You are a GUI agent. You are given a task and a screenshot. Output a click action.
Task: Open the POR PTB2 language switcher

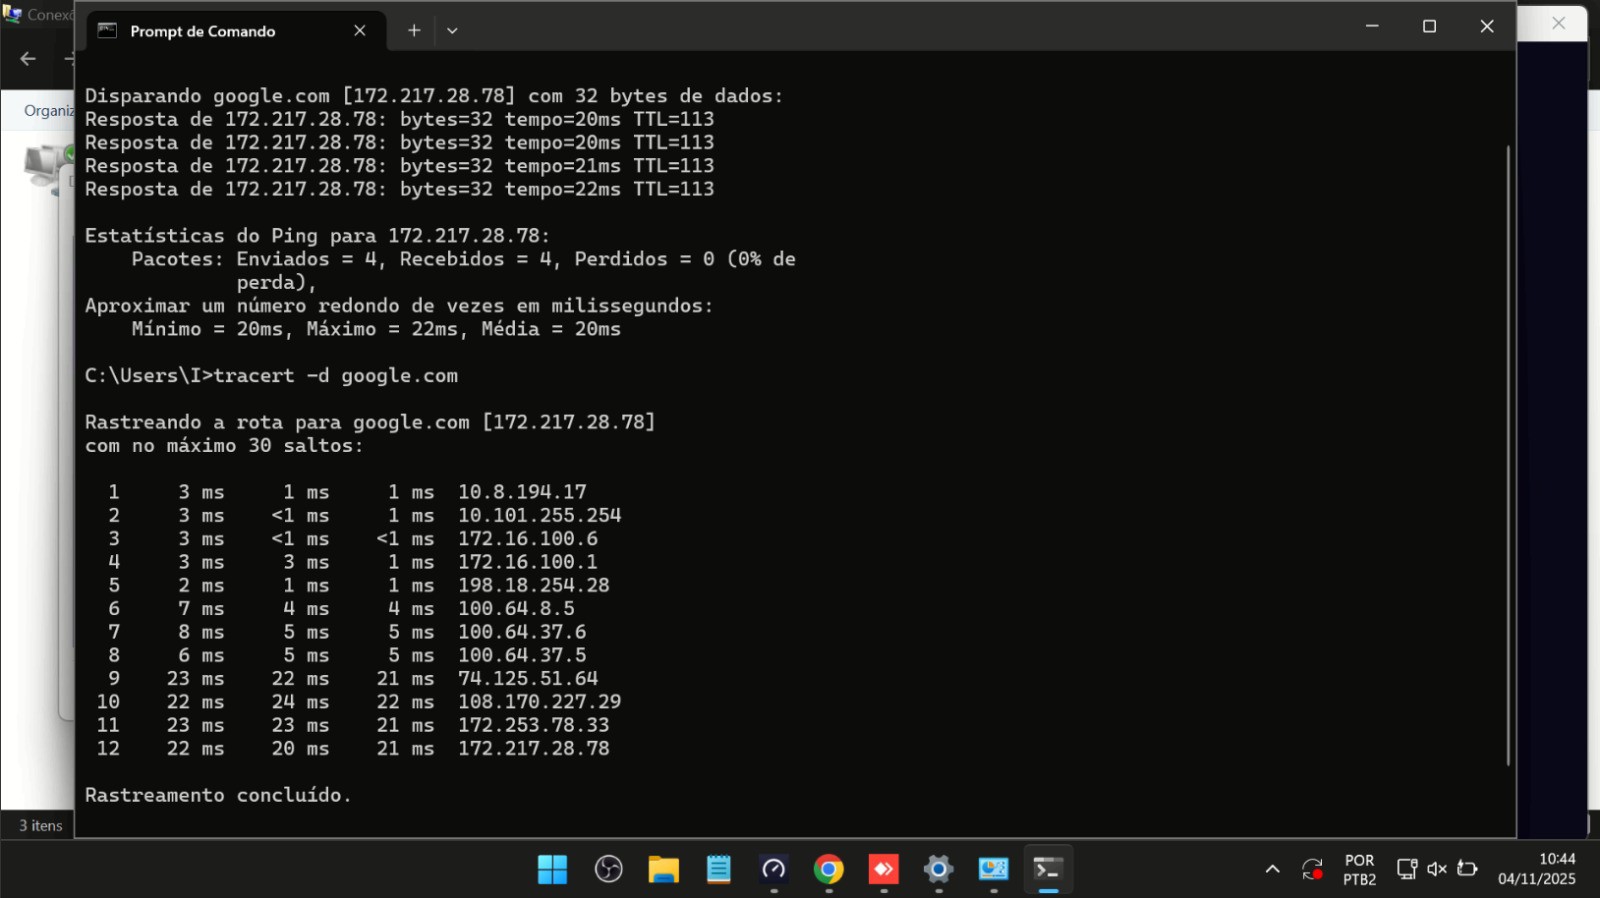1359,869
